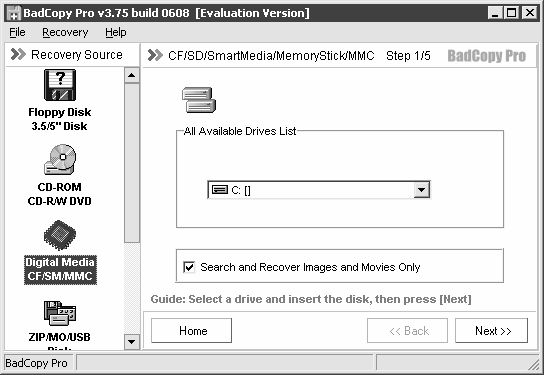Open the available drives dropdown arrow
544x375 pixels.
pos(422,190)
